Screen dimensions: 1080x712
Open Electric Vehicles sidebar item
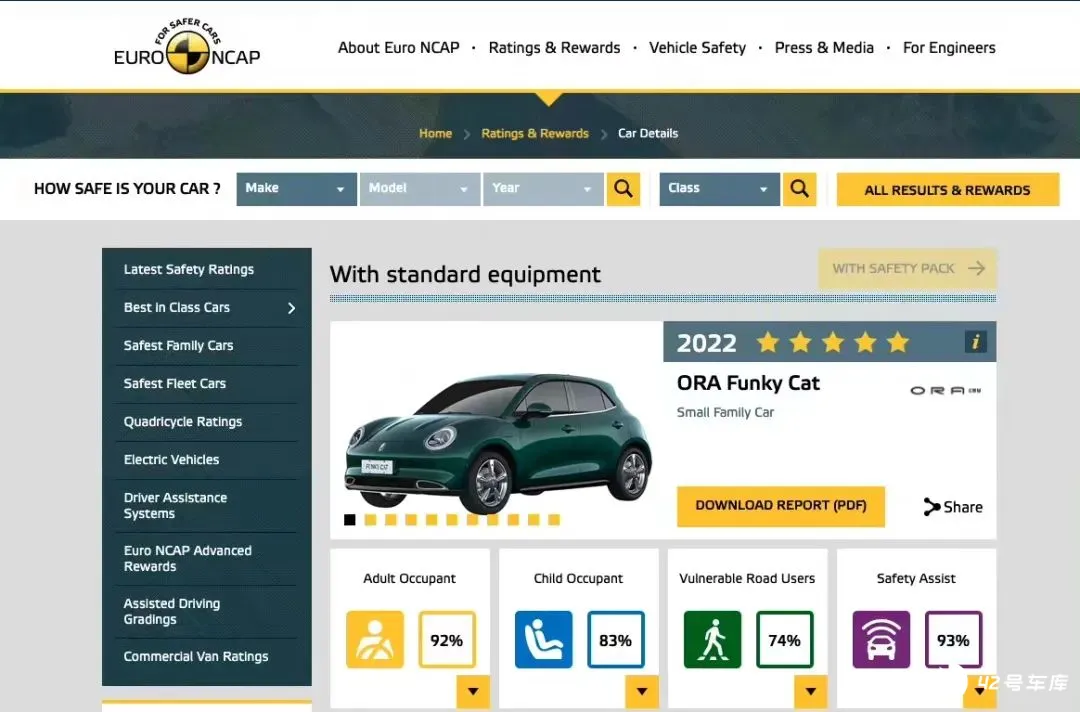click(x=172, y=459)
